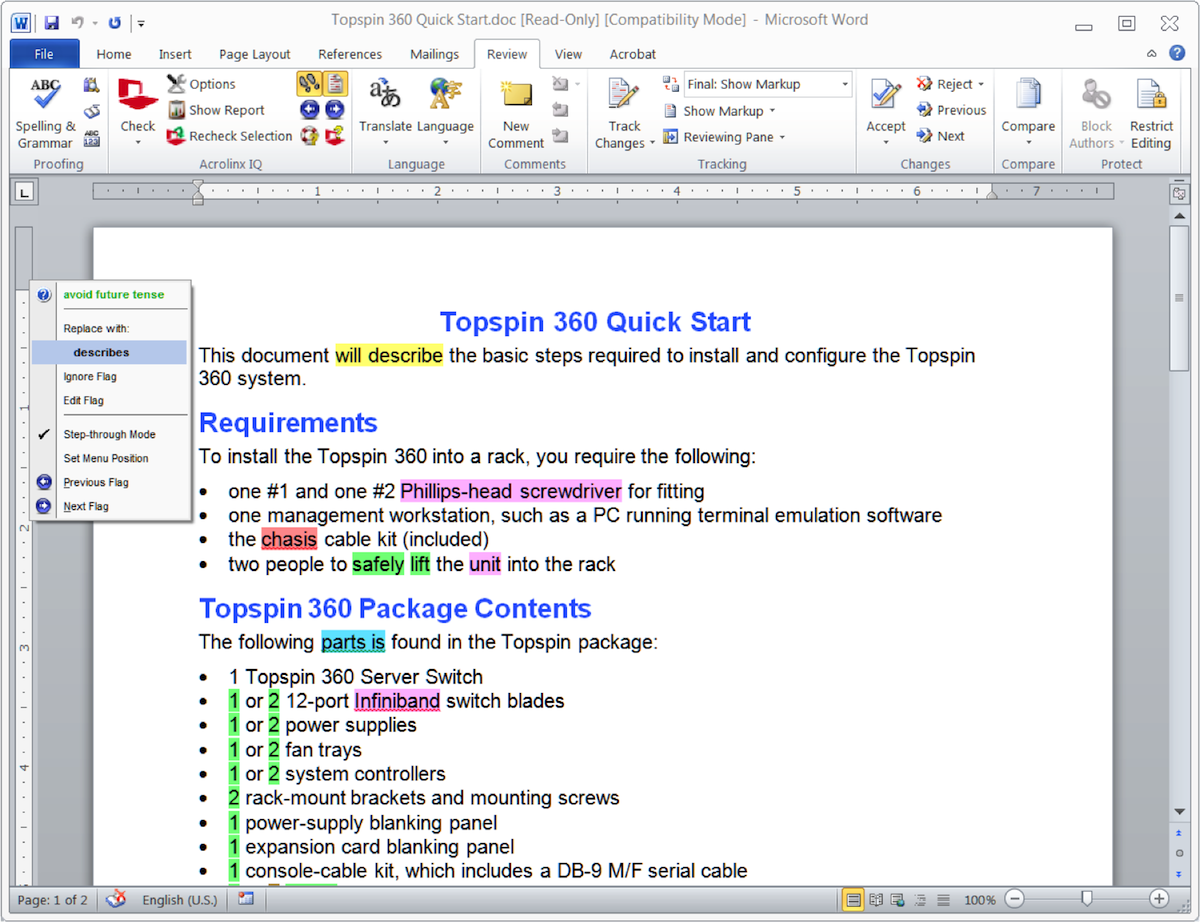Open Acrolinx Options
Screen dimensions: 1200x922
point(202,84)
